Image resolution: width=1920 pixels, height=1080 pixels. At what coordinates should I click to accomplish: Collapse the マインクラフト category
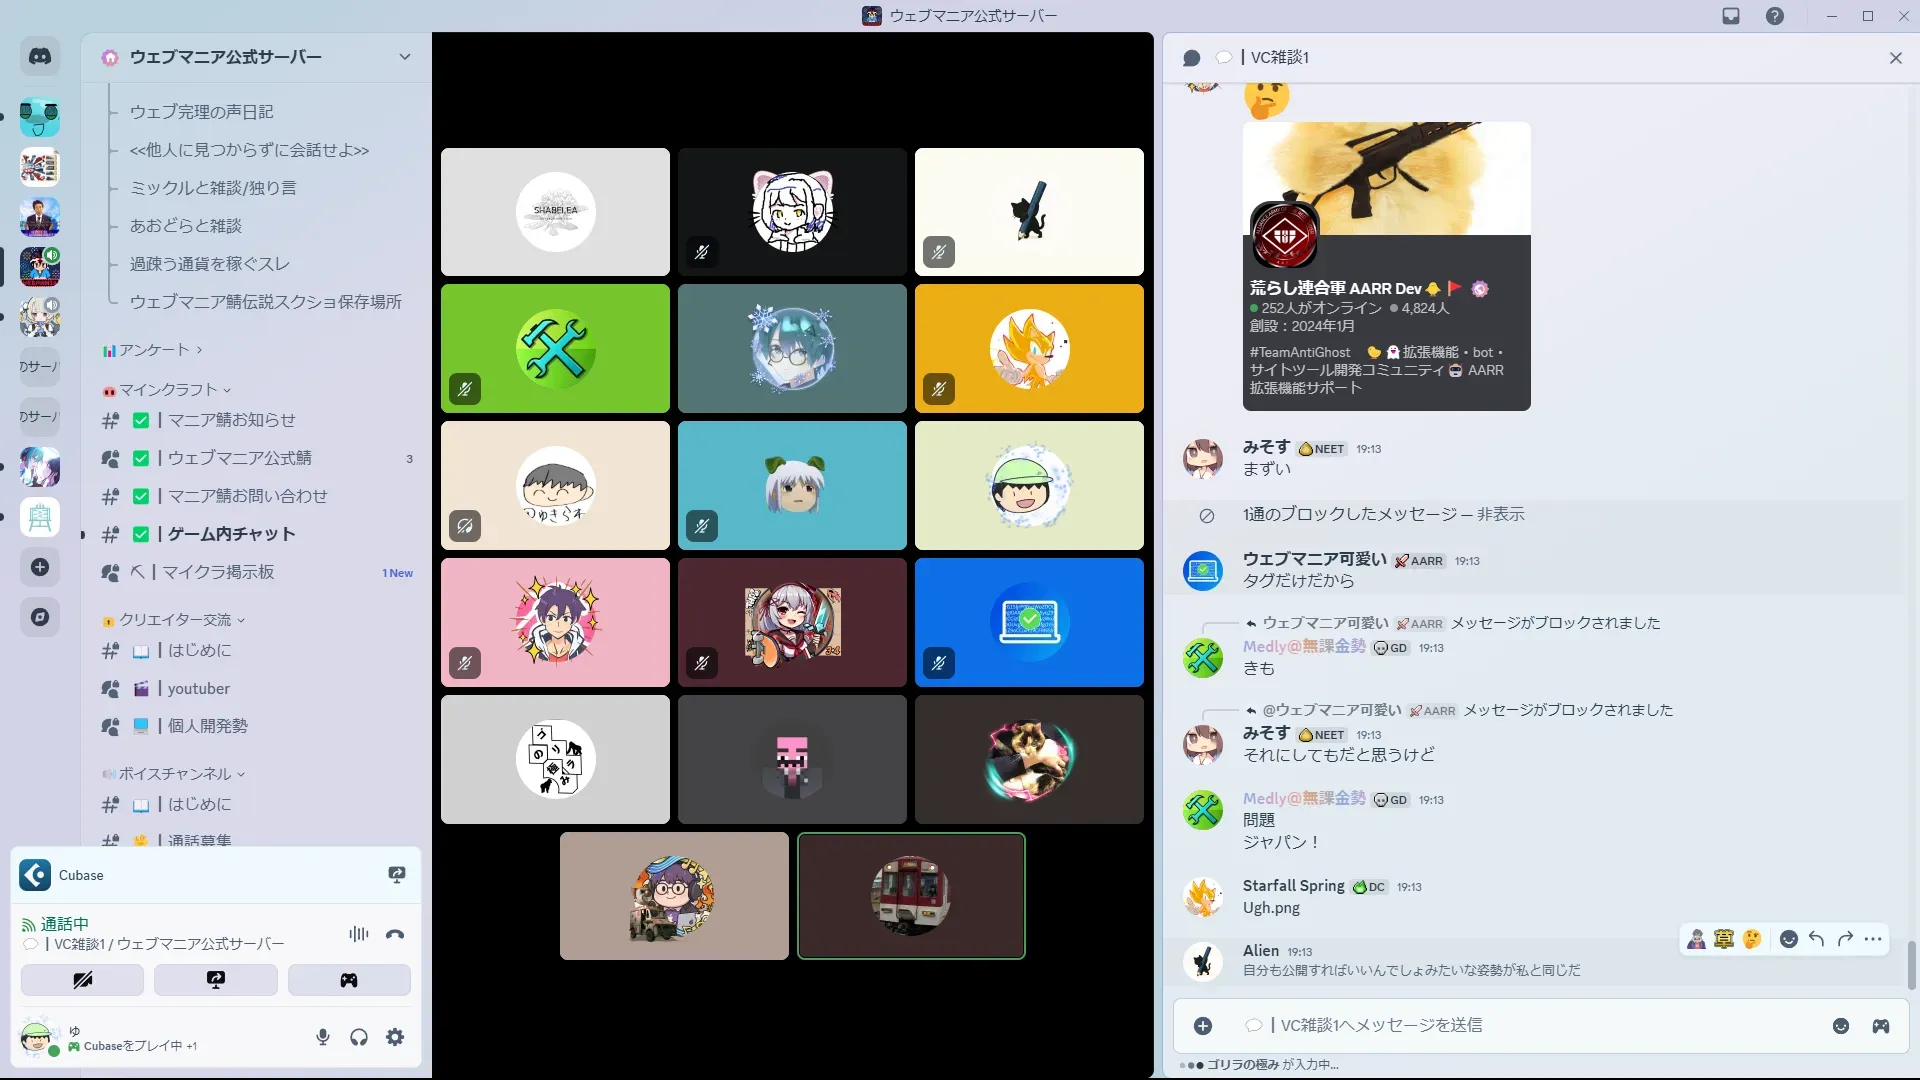(170, 390)
